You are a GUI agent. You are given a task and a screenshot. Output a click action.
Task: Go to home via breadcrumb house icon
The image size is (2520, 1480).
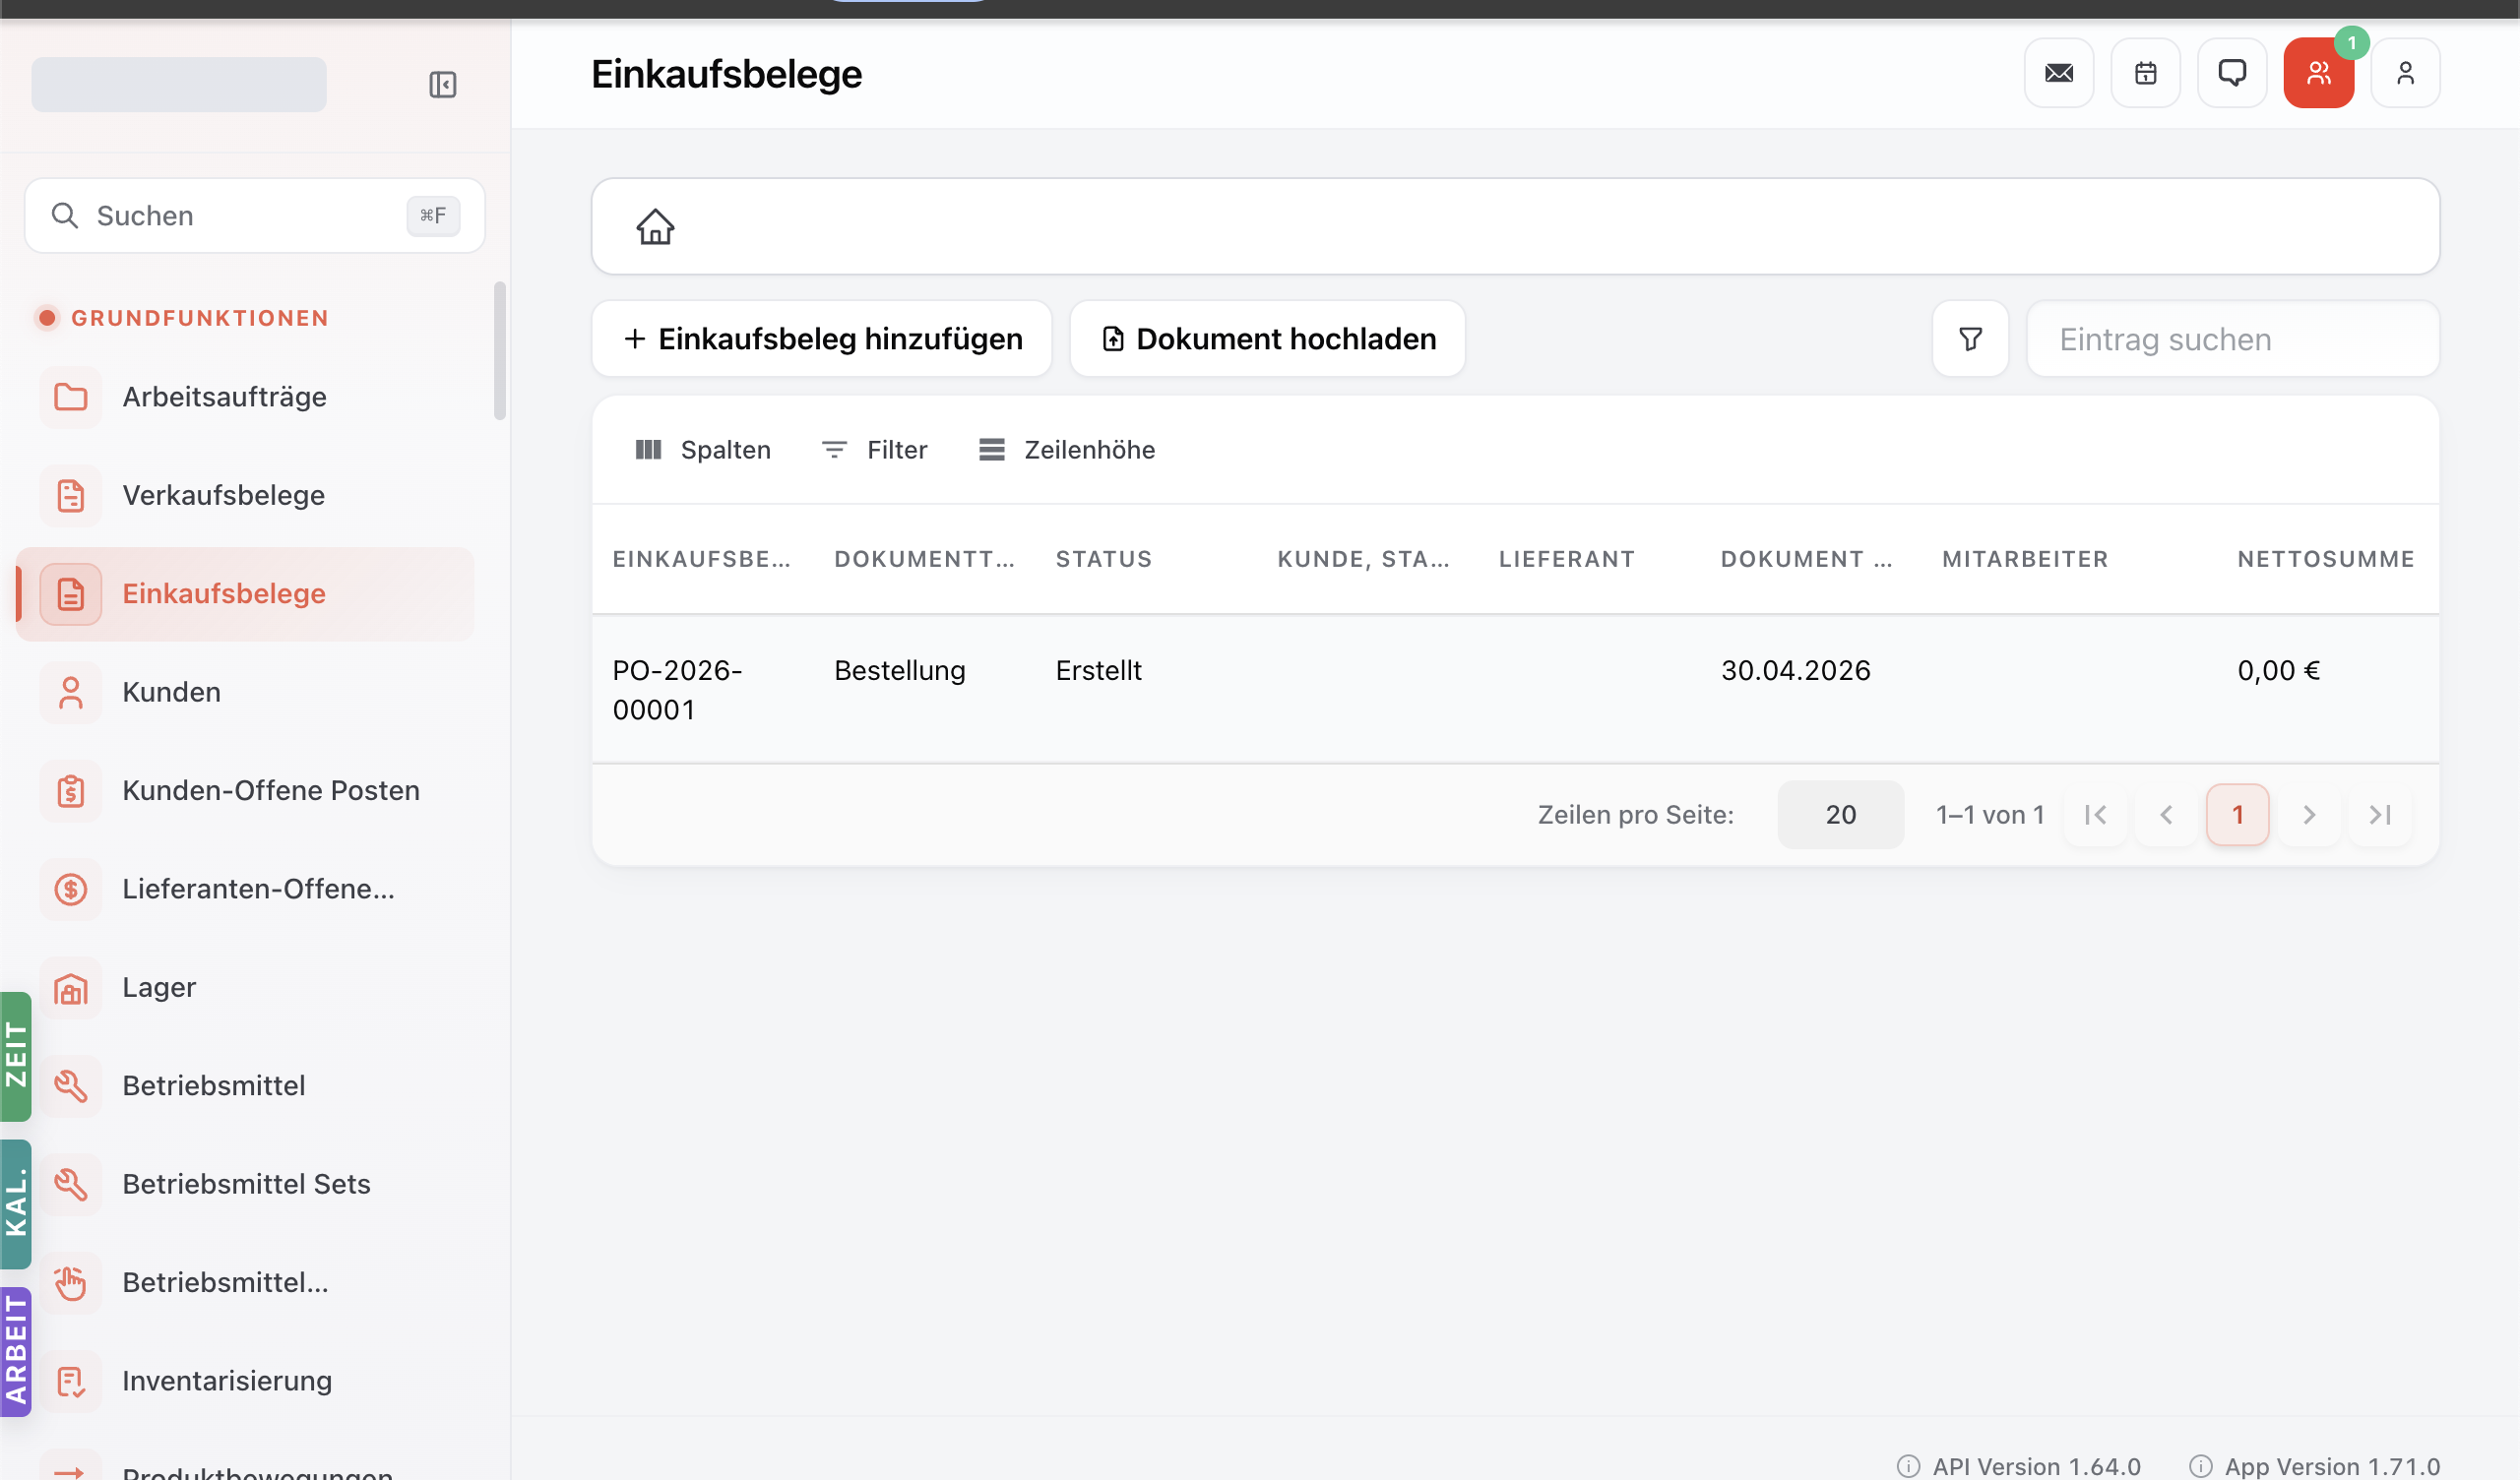point(655,226)
